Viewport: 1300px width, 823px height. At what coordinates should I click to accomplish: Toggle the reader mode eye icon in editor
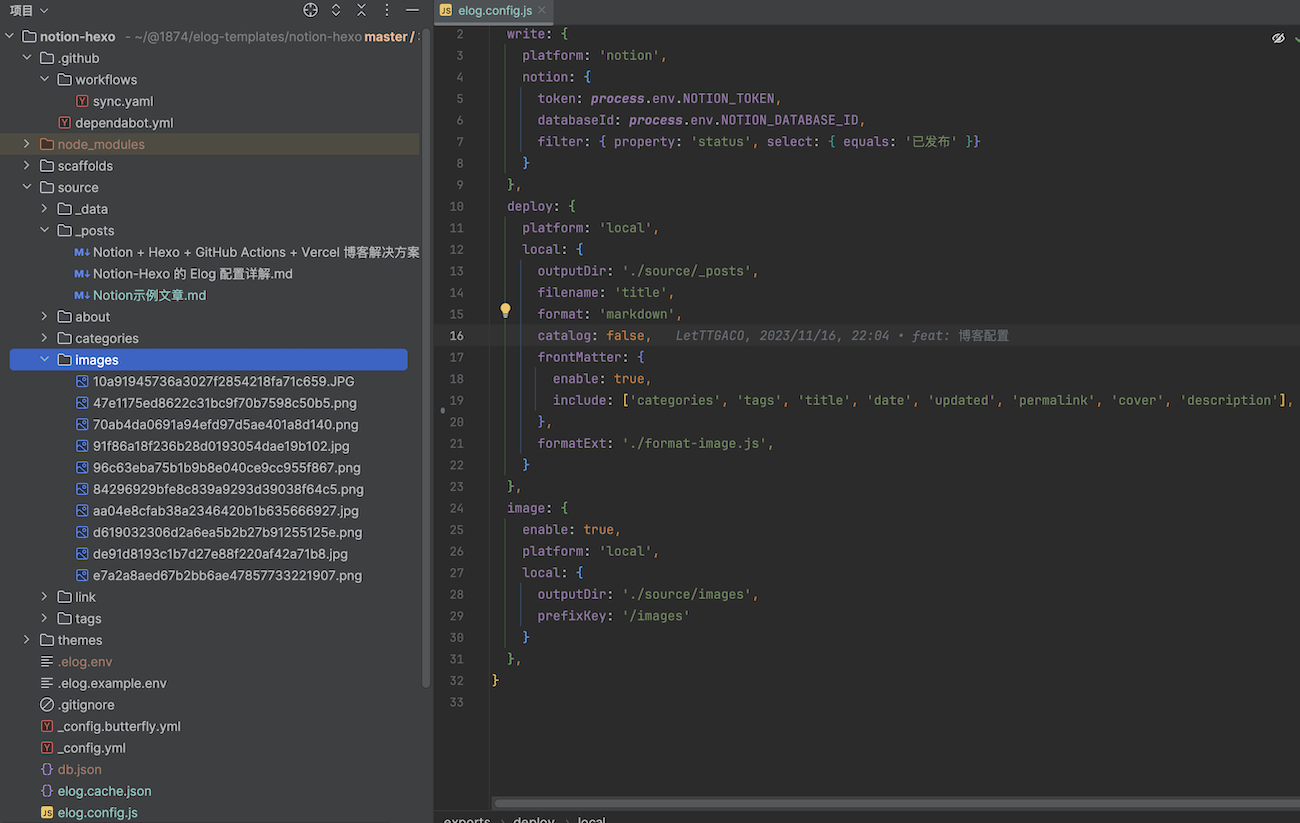click(x=1277, y=38)
